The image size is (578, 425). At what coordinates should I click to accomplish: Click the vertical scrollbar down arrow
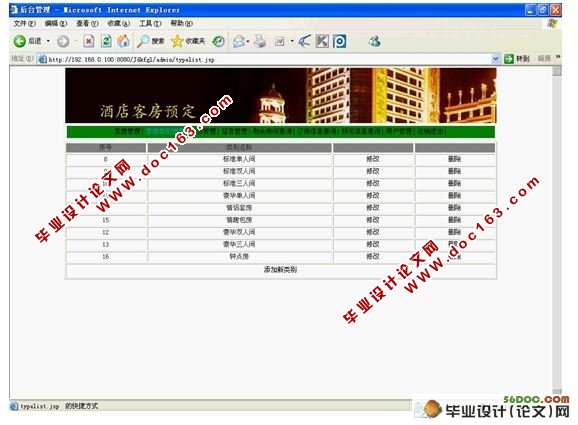[x=557, y=391]
